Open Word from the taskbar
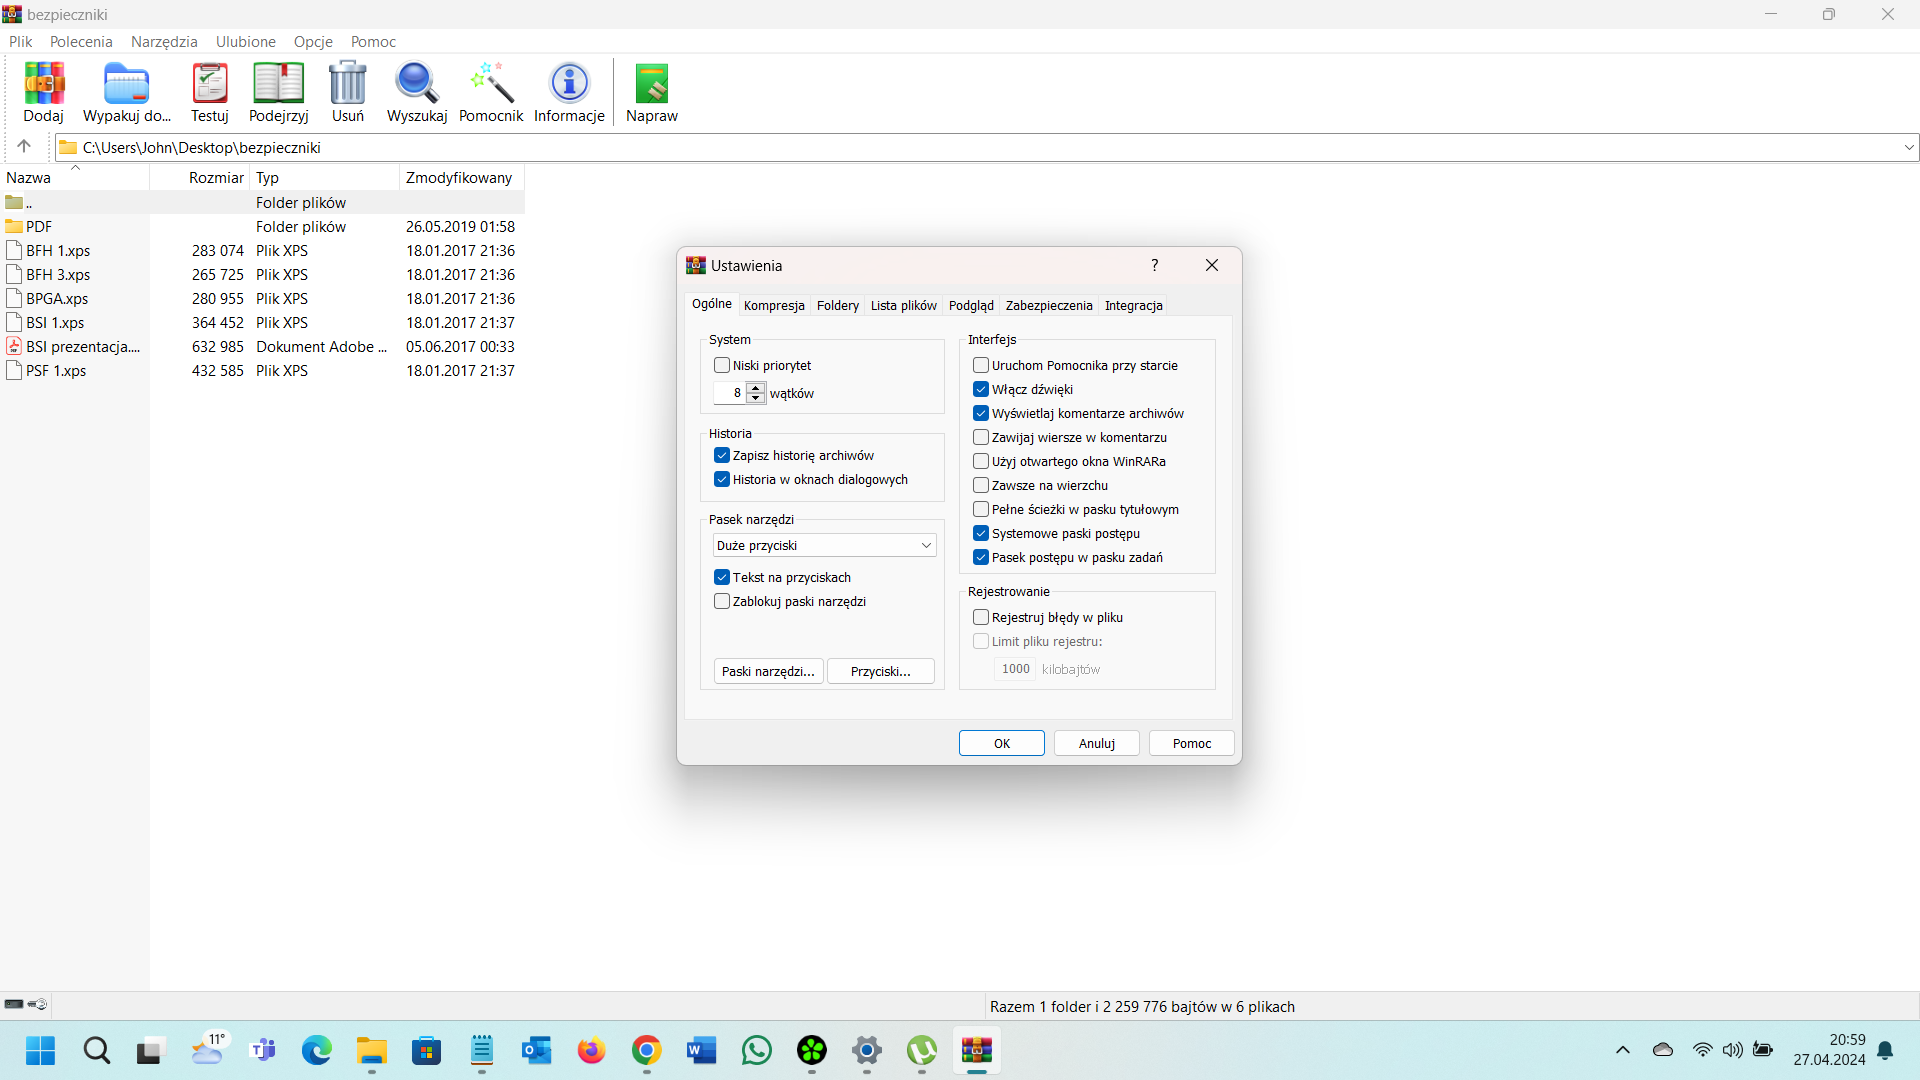Viewport: 1920px width, 1080px height. [x=702, y=1050]
